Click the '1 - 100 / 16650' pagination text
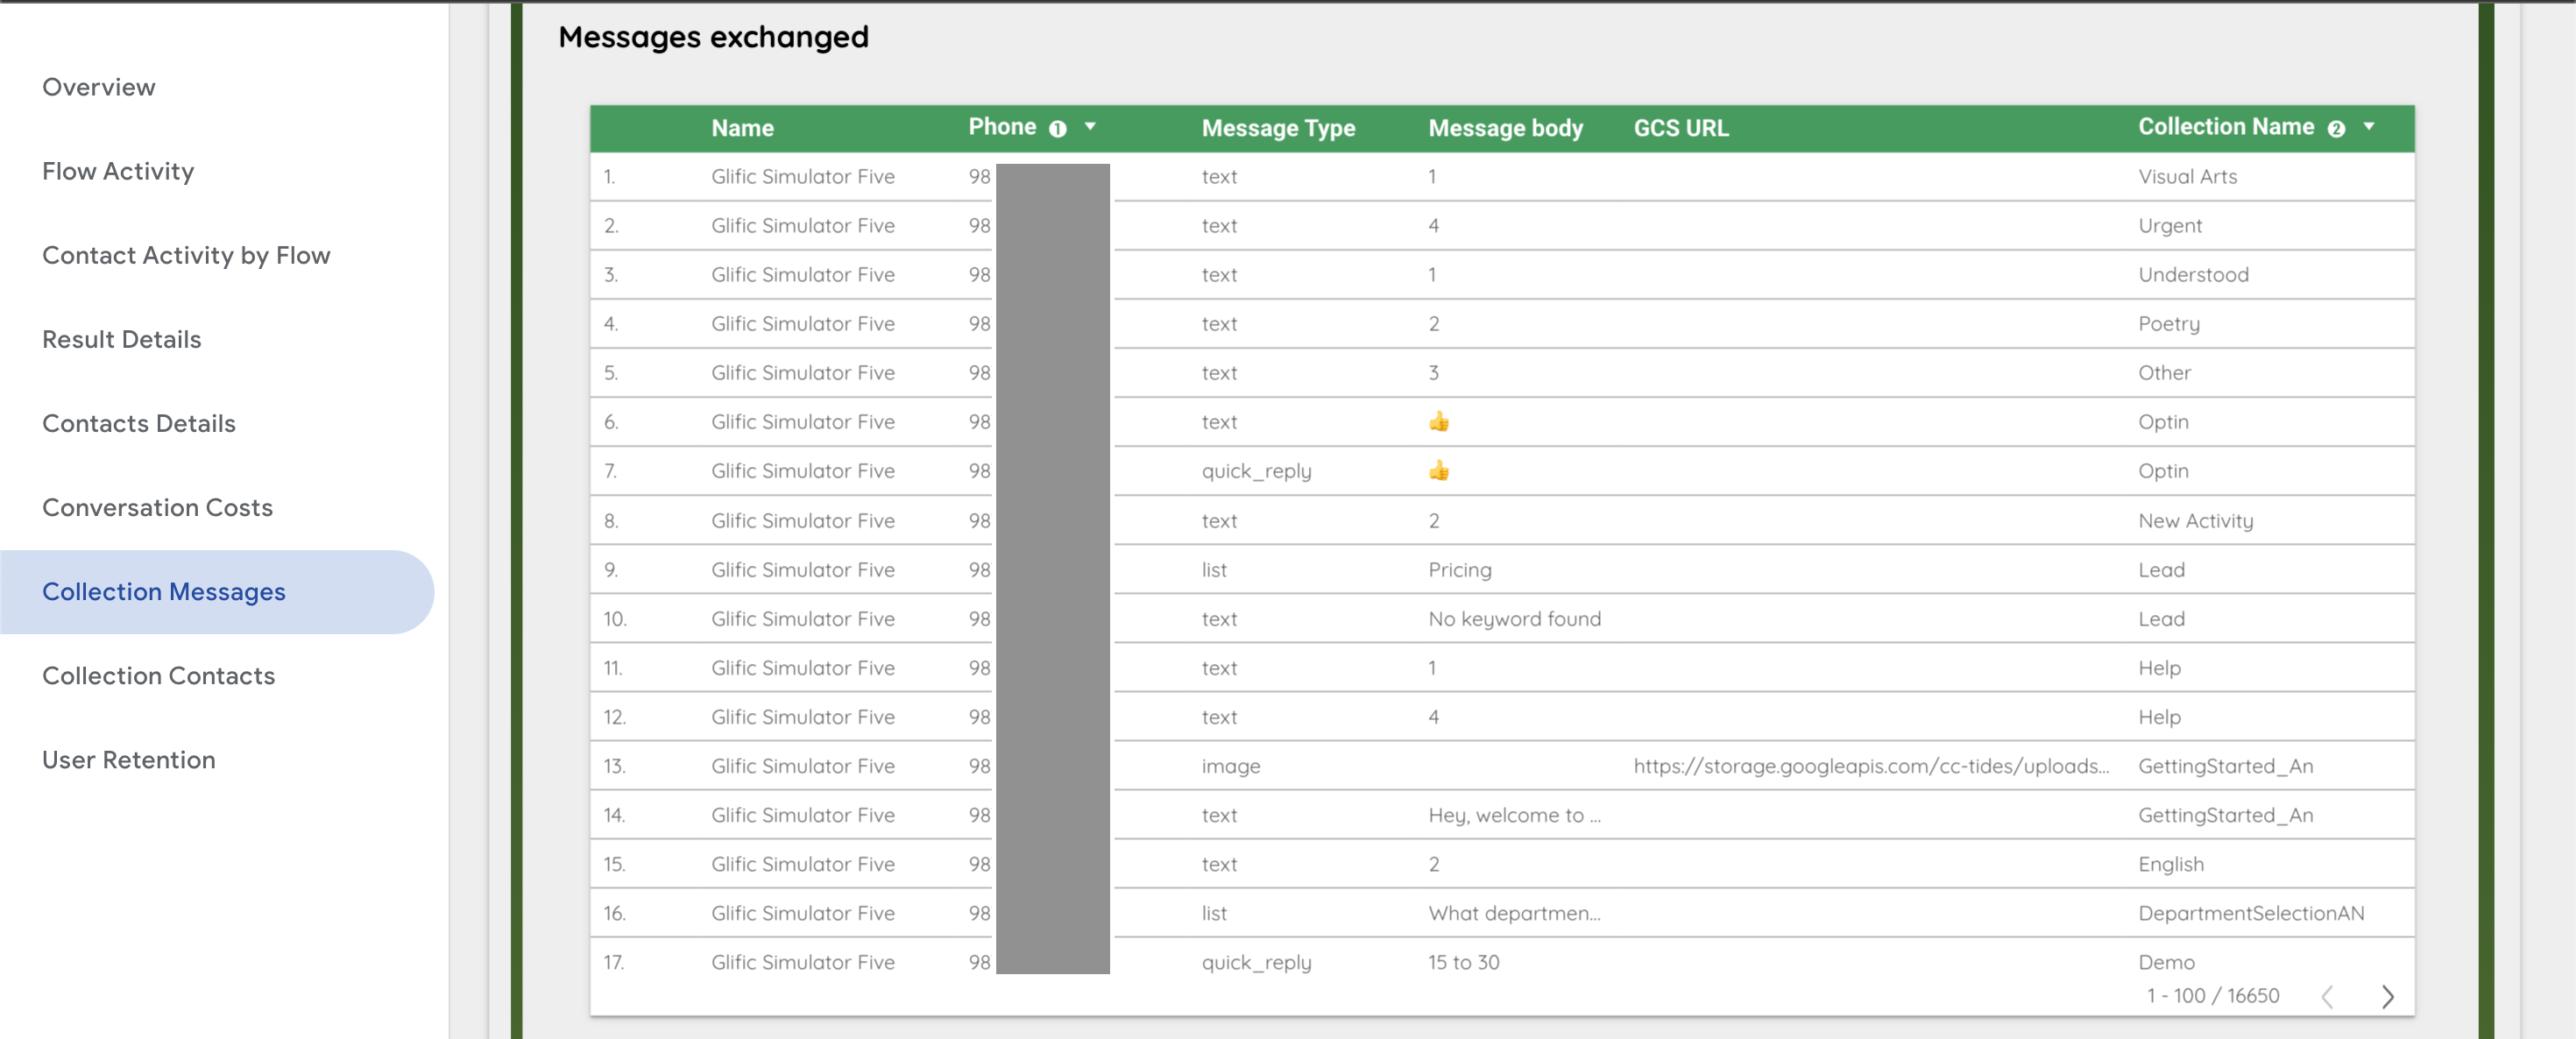 (2212, 996)
